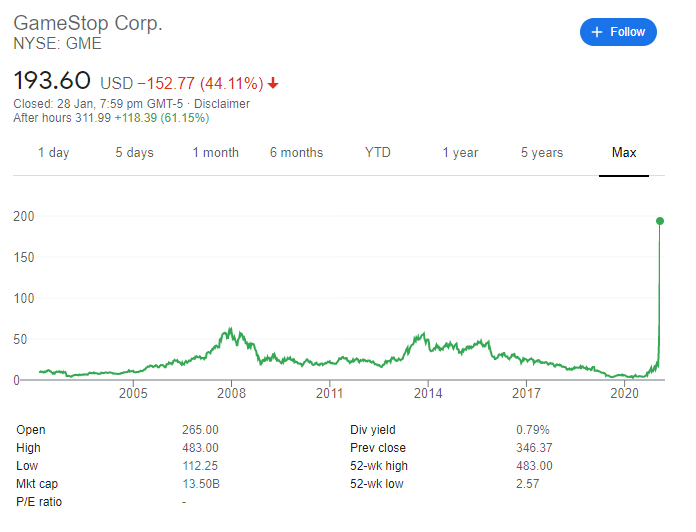The image size is (696, 532).
Task: Click the 52-wk high value
Action: click(533, 466)
